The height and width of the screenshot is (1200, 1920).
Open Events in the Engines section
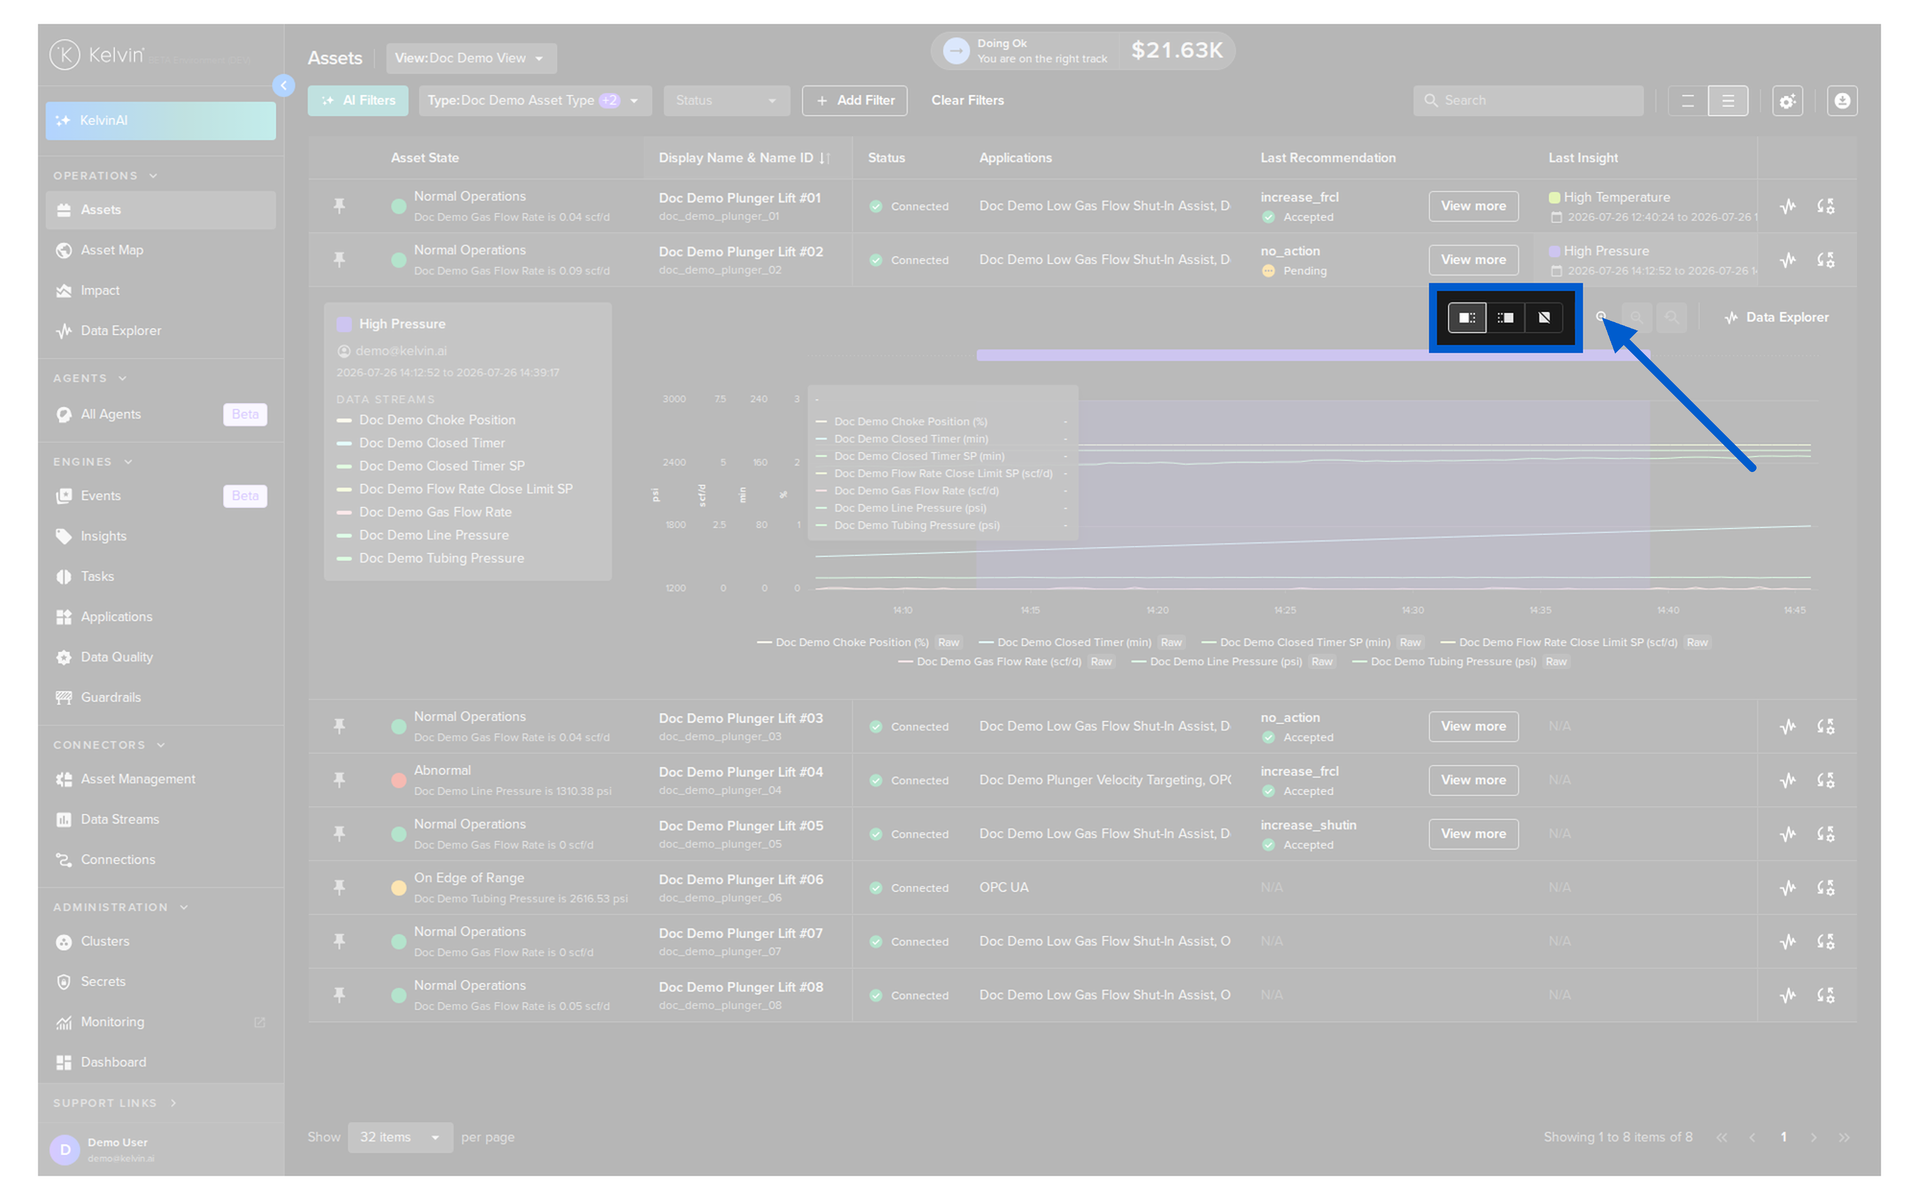(100, 496)
